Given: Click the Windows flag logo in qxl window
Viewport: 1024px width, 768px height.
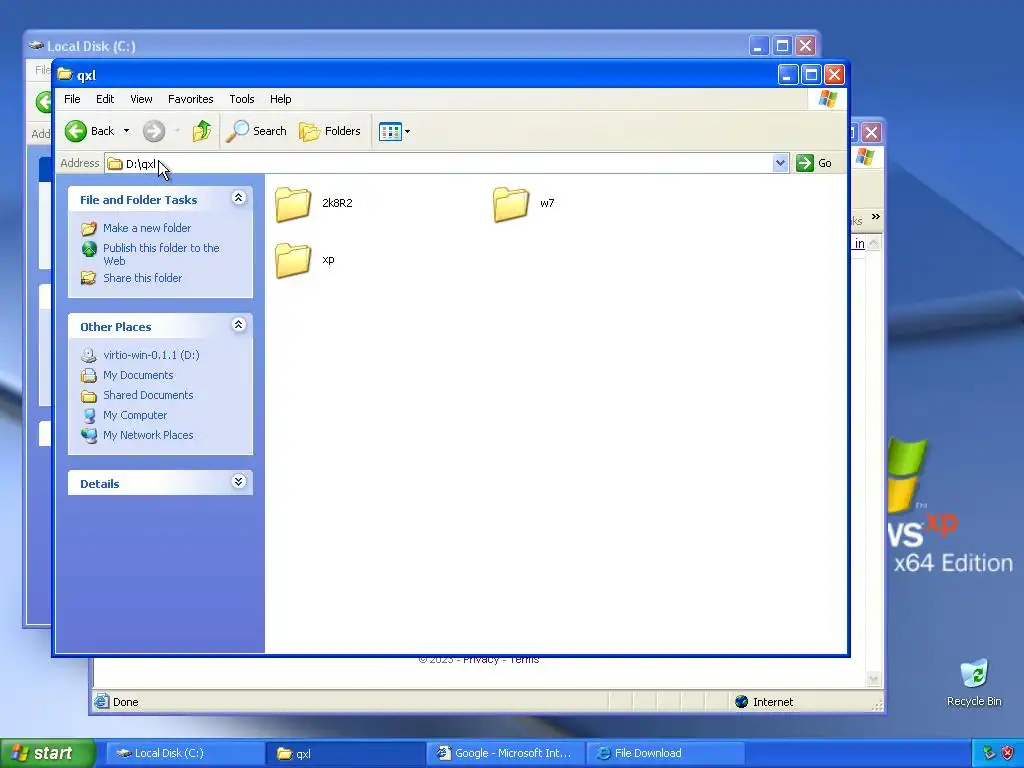Looking at the screenshot, I should (x=827, y=99).
